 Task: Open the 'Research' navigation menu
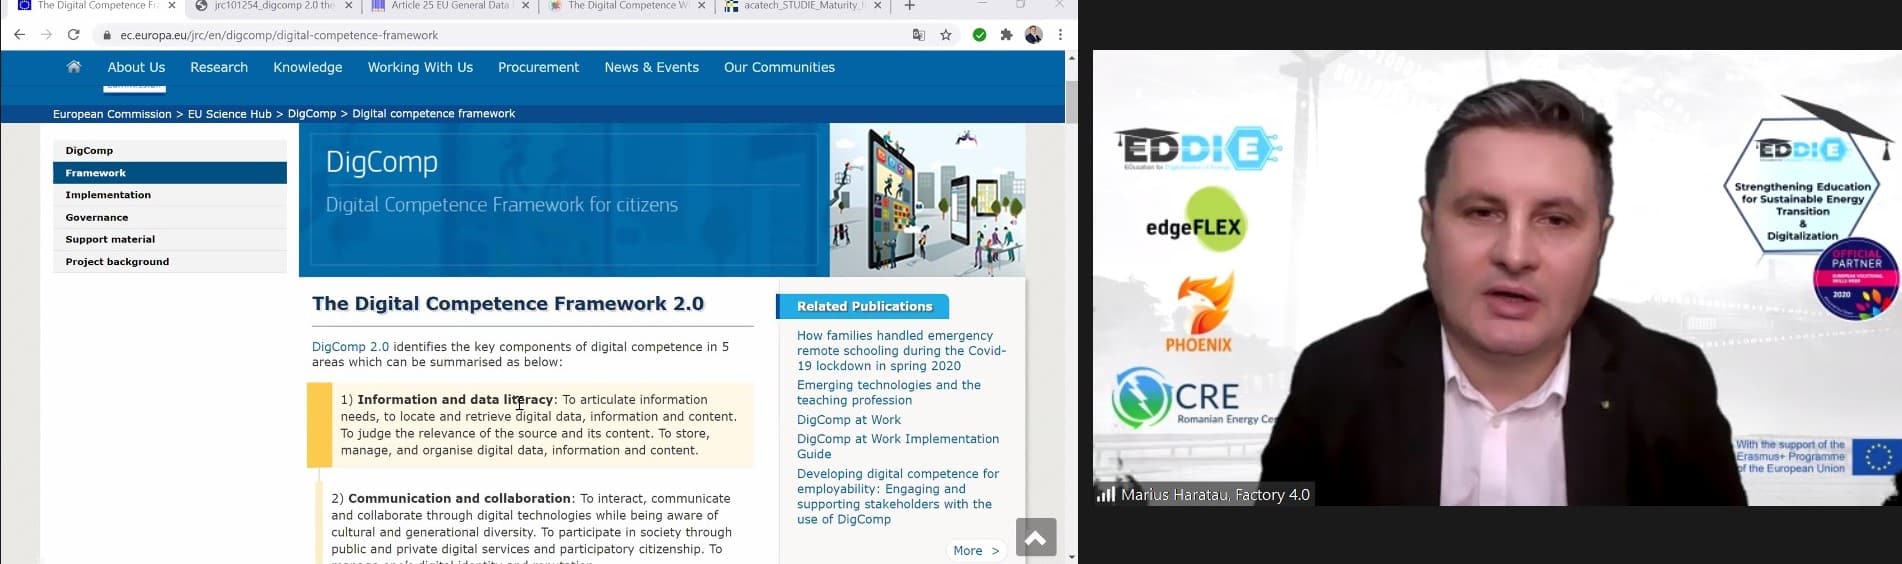(x=219, y=67)
